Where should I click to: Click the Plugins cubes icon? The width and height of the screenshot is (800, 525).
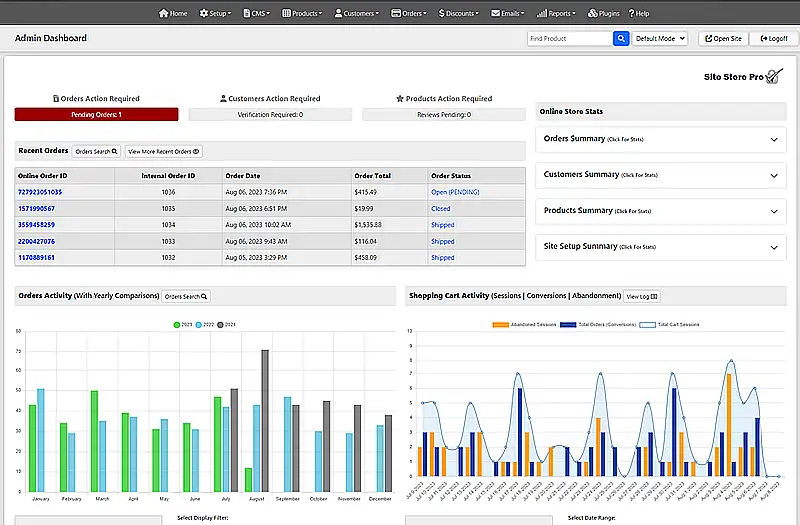pyautogui.click(x=592, y=13)
